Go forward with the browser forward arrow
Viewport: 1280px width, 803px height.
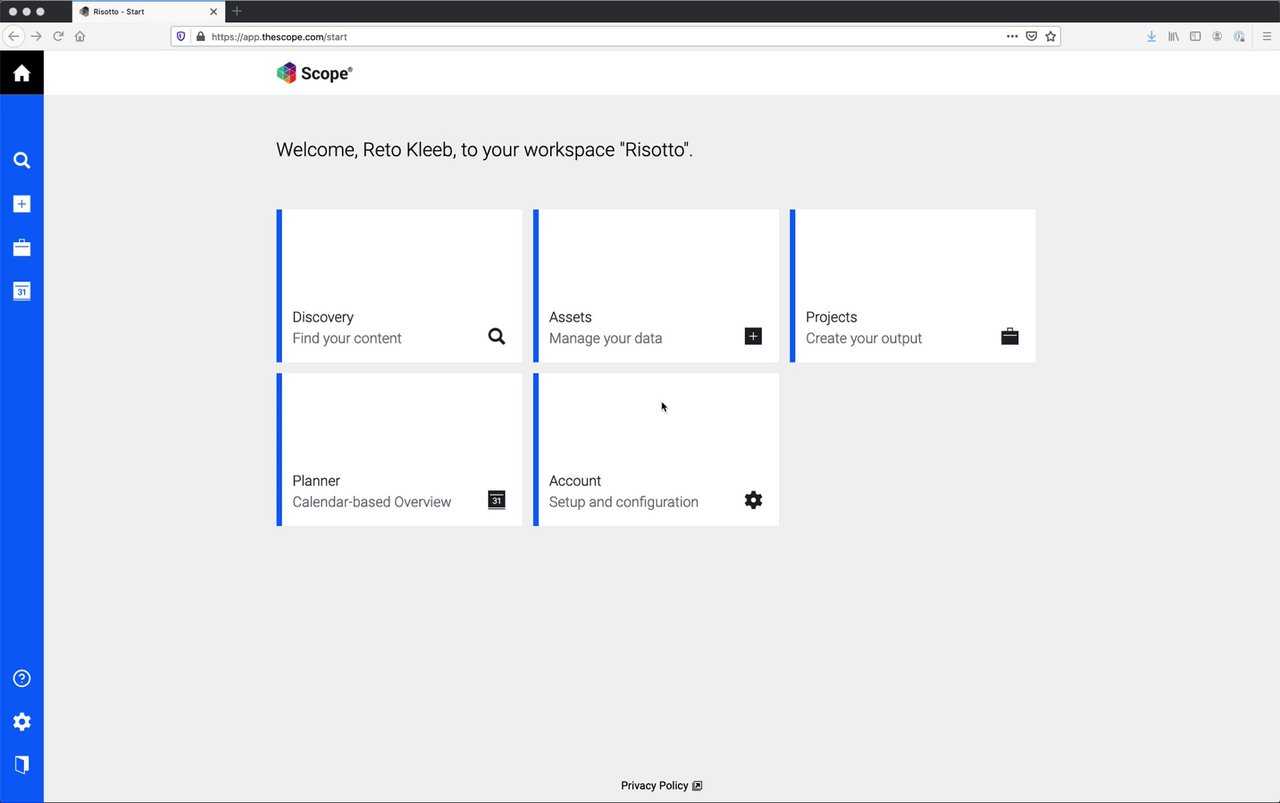[x=36, y=36]
